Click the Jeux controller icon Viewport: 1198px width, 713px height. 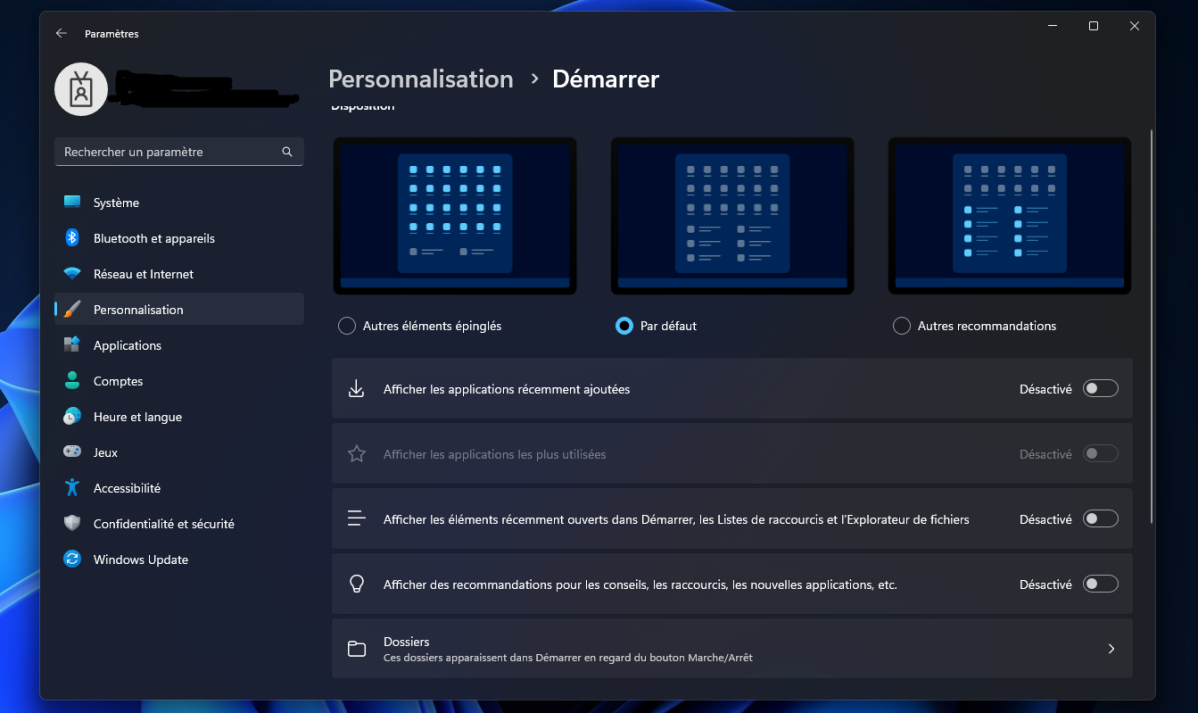[72, 452]
